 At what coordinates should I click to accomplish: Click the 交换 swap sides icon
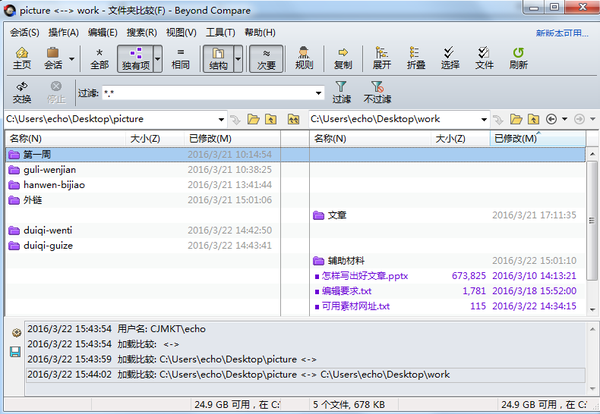click(x=22, y=93)
